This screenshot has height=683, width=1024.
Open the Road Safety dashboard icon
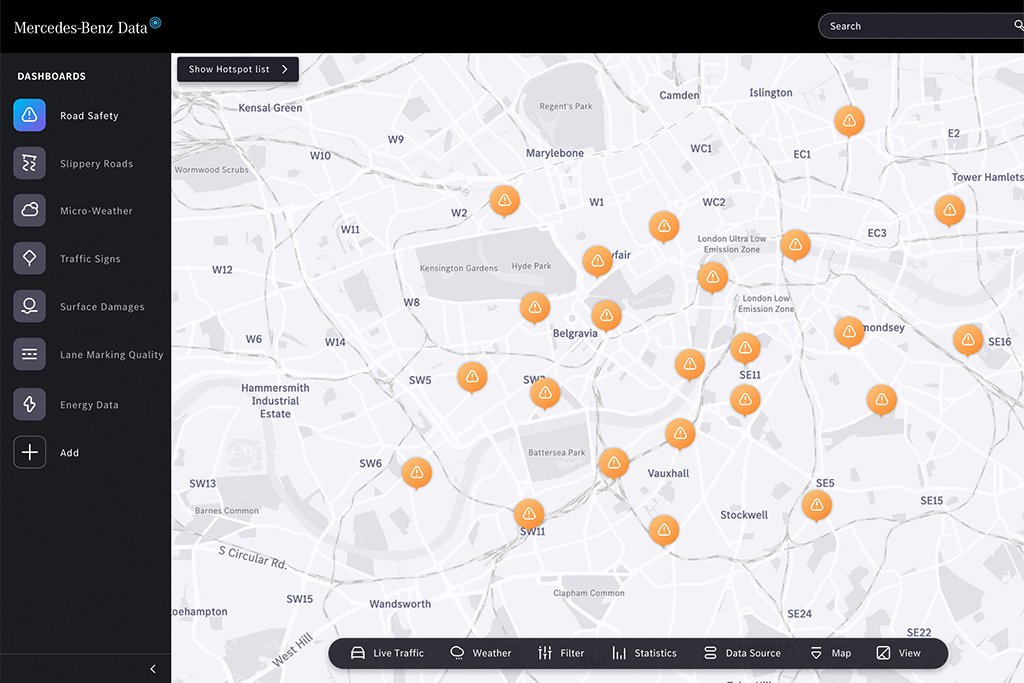click(x=29, y=115)
